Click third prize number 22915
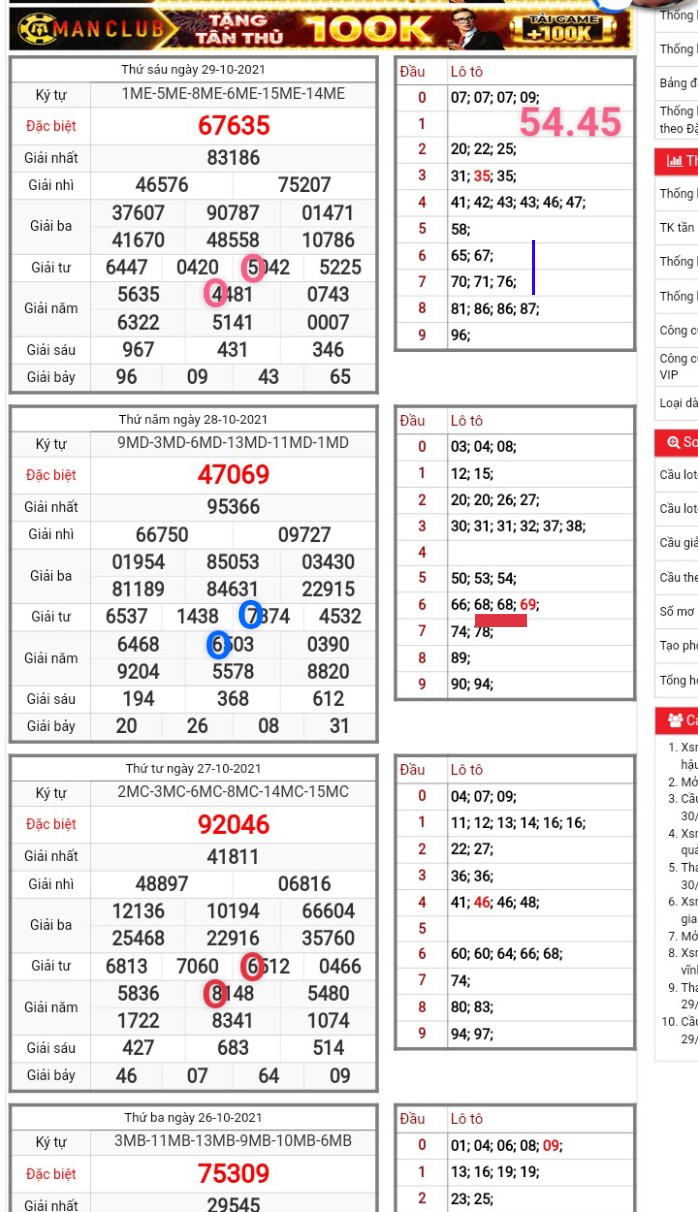 click(328, 589)
